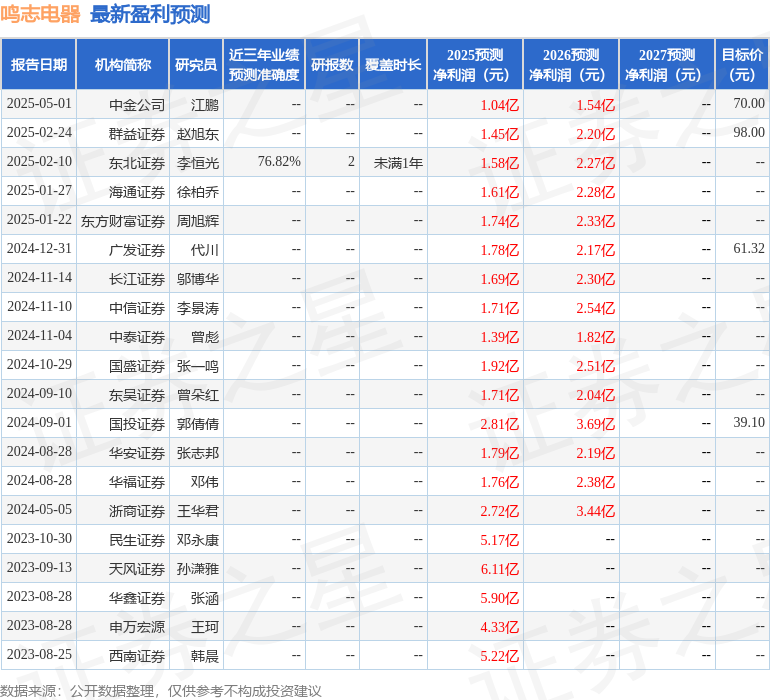Select the 2026预测净利润 column header
Screen dimensions: 770x700
click(571, 64)
